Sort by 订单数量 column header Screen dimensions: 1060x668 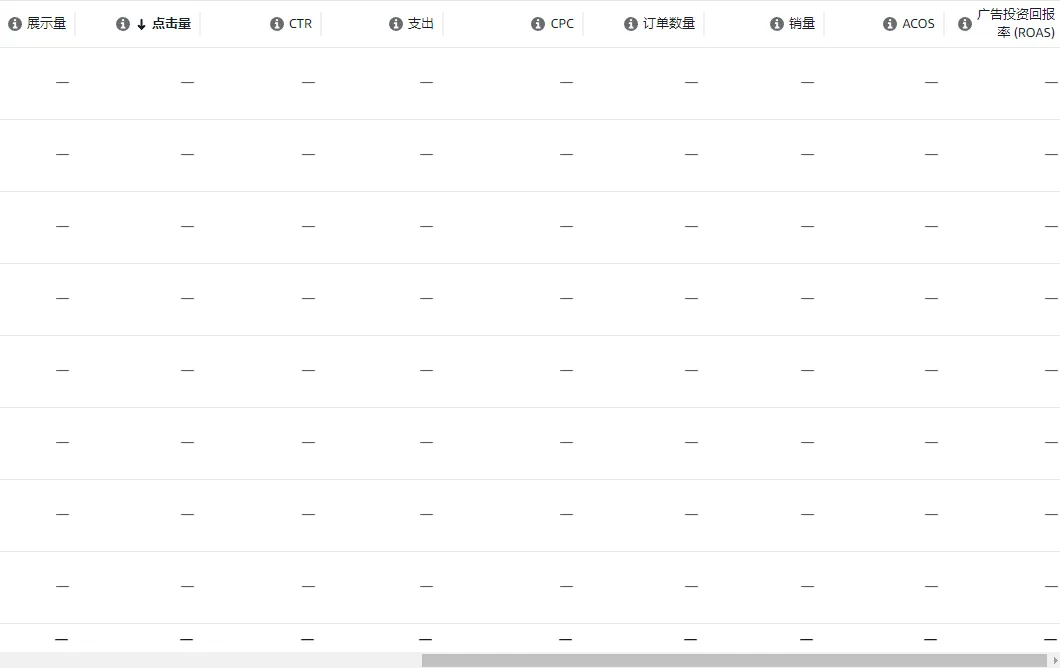(x=669, y=24)
